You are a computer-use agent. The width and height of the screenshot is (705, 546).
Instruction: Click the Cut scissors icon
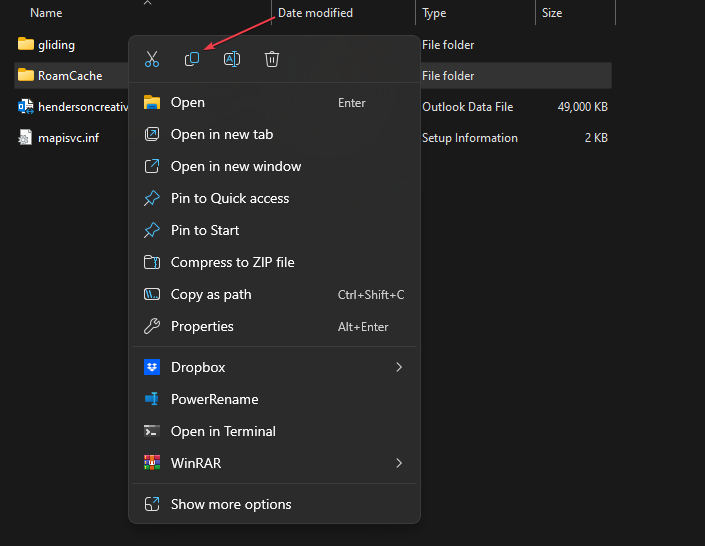[152, 59]
